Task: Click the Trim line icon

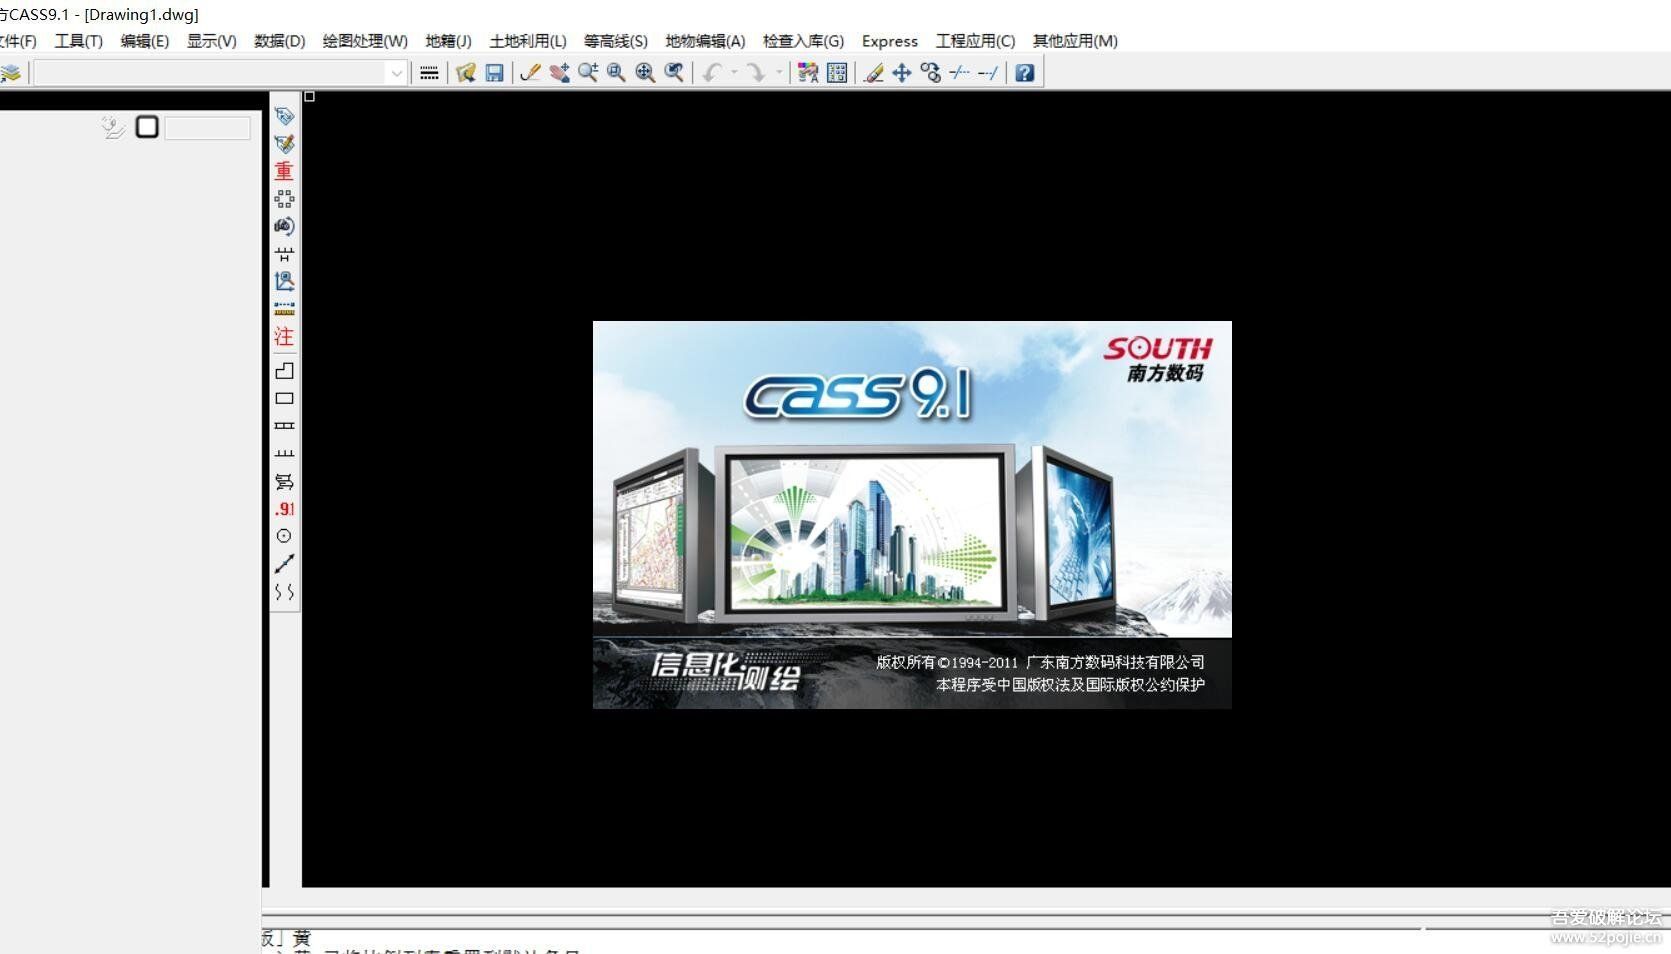Action: click(x=960, y=73)
